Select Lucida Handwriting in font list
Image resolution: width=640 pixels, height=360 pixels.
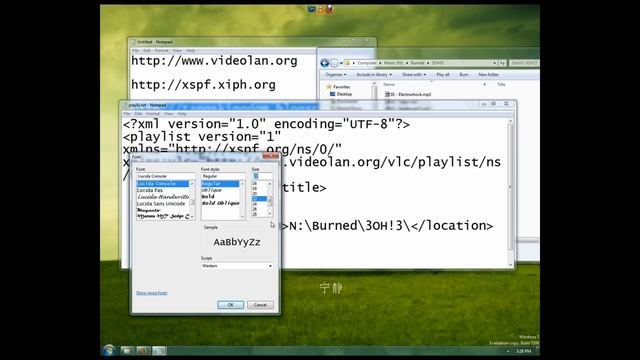[162, 197]
